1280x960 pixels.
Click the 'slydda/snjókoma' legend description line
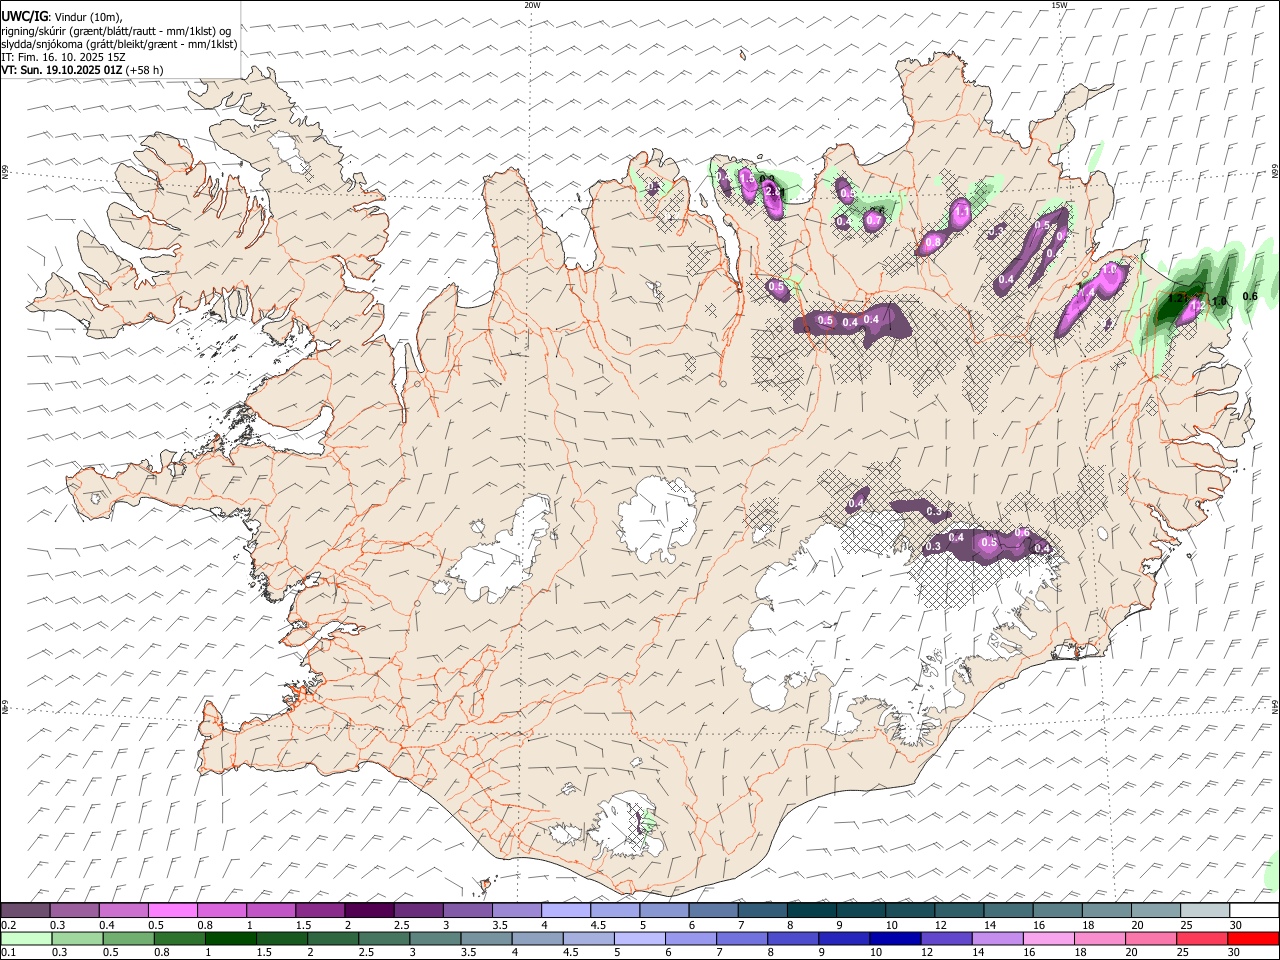click(119, 44)
